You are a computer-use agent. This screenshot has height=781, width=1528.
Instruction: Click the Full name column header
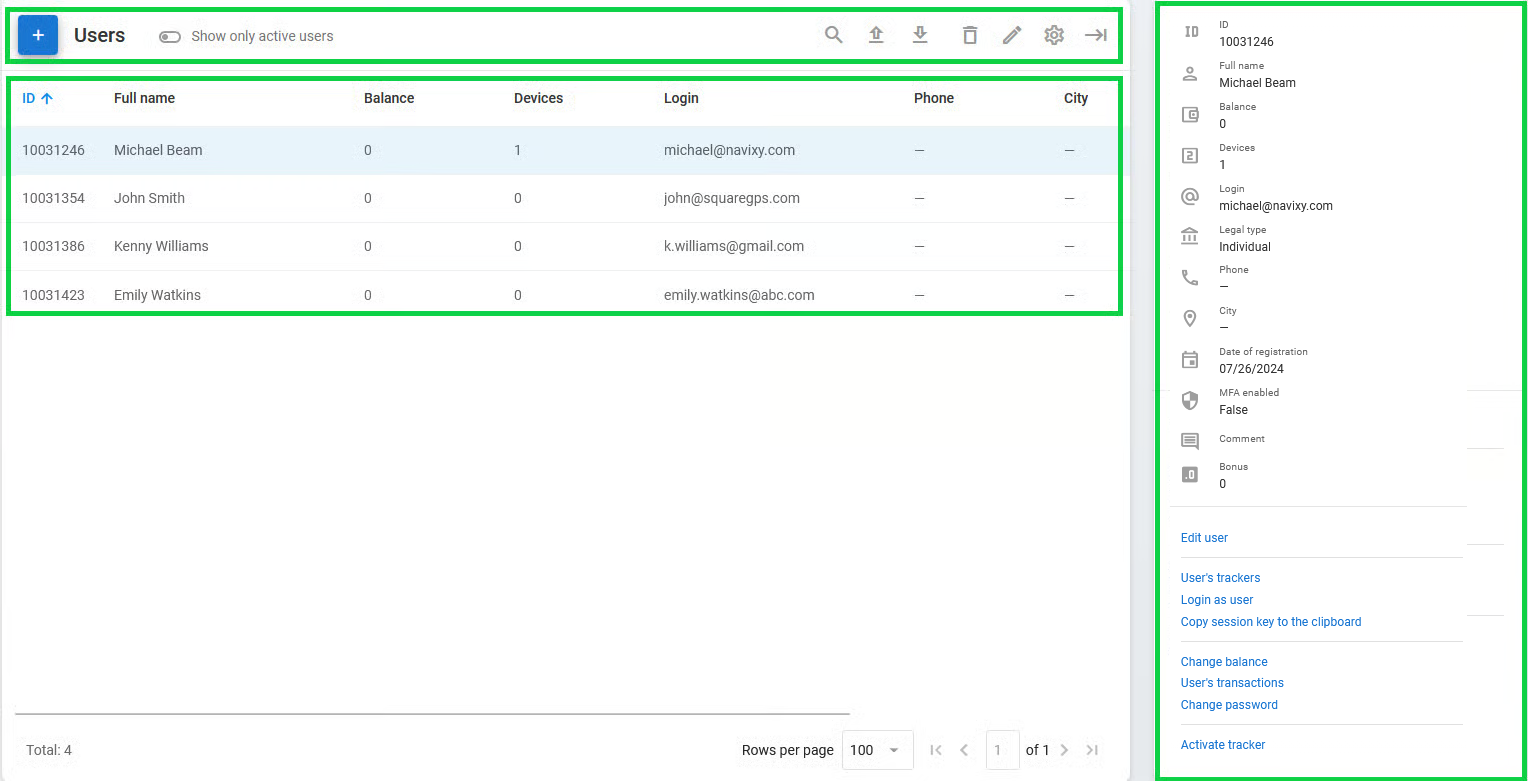144,98
